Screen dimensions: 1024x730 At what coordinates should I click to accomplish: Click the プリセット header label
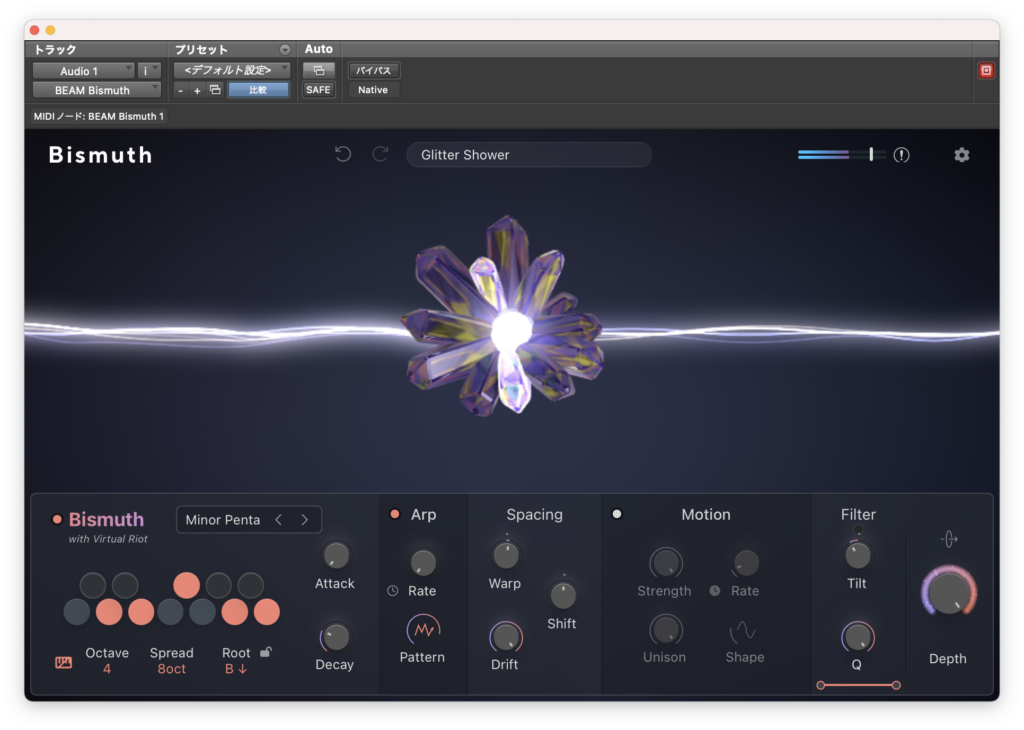pyautogui.click(x=201, y=50)
